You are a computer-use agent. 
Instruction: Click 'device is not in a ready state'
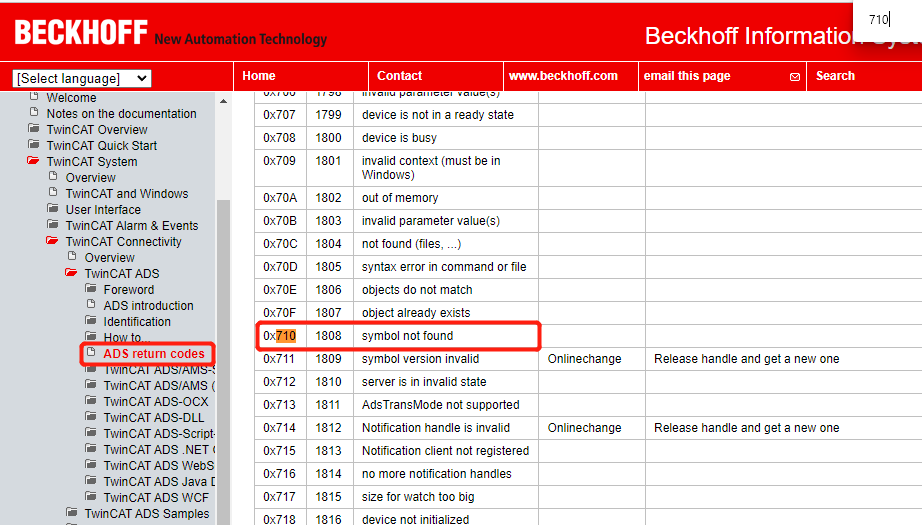pos(437,115)
